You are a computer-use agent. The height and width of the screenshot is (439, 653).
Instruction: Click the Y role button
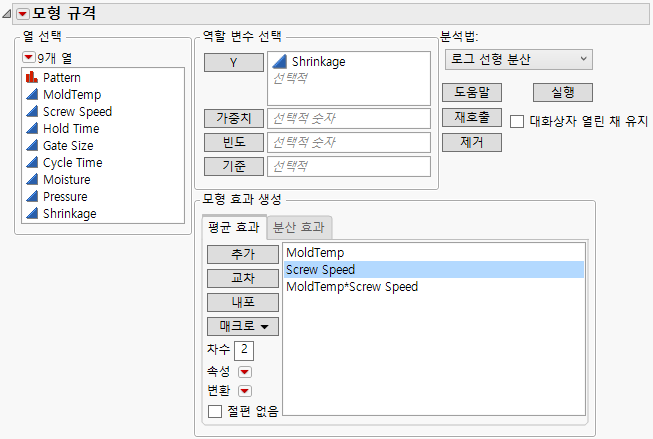coord(234,62)
